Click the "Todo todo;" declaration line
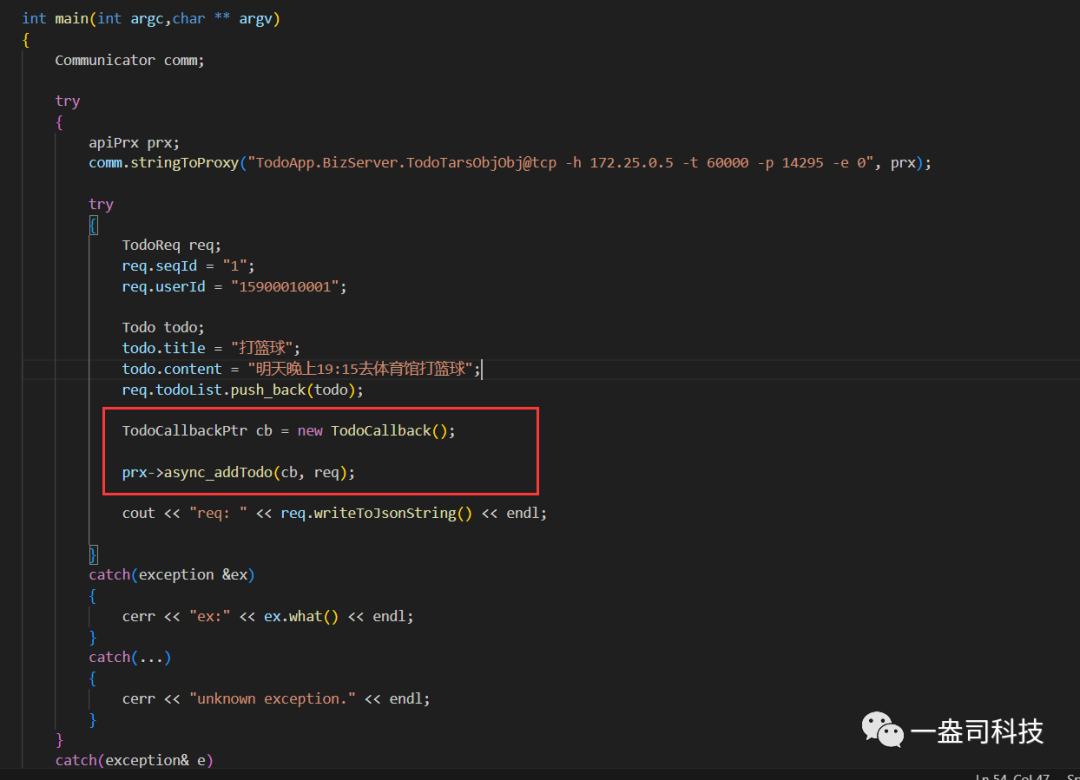The image size is (1080, 780). point(163,327)
